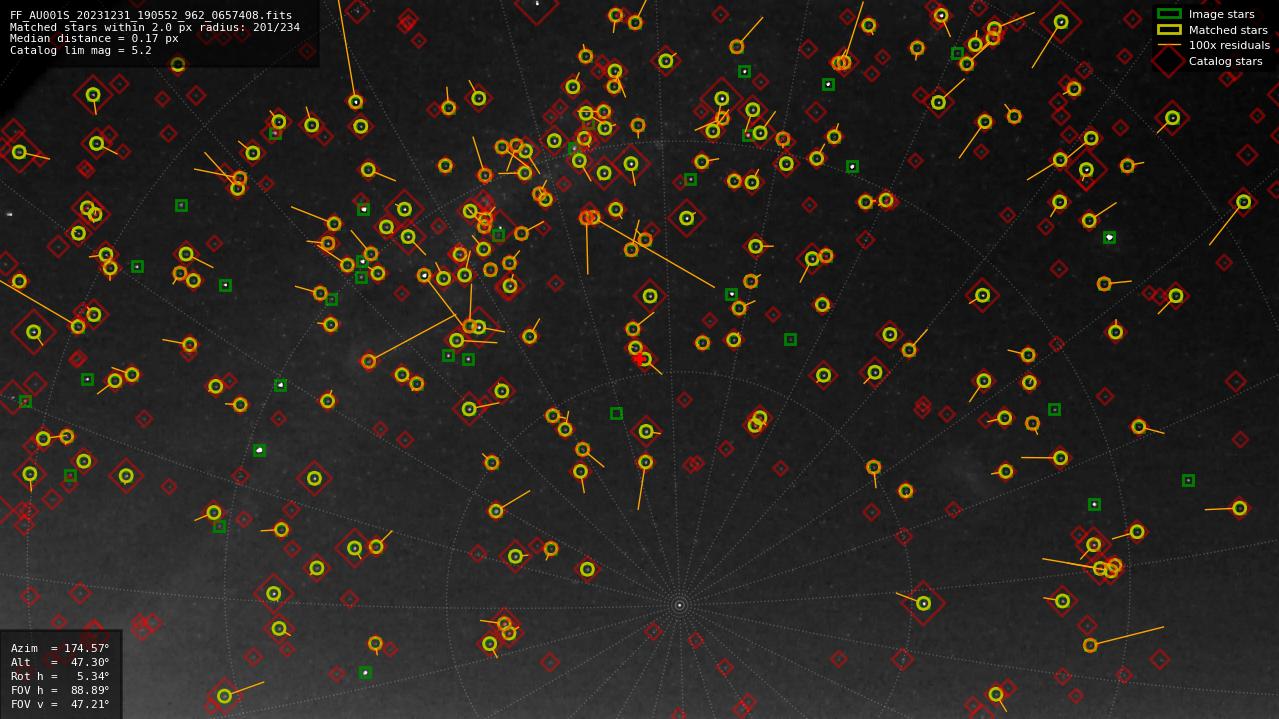Click the yellow Matched stars legend square
This screenshot has width=1279, height=719.
pos(1169,30)
